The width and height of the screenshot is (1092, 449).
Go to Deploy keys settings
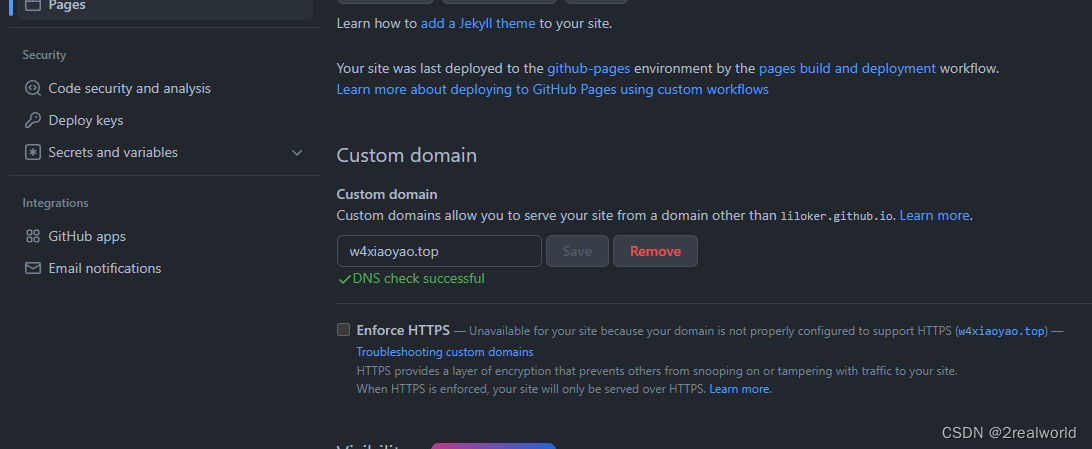tap(86, 120)
